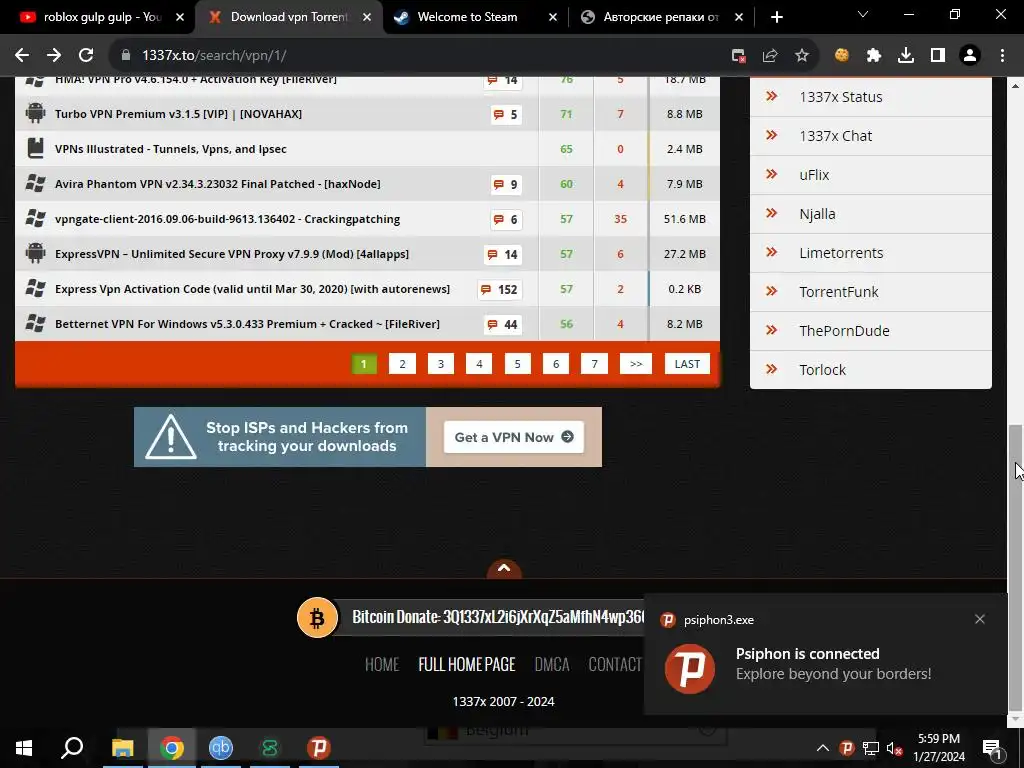This screenshot has height=768, width=1024.
Task: Open the clock and date in taskbar
Action: pos(939,748)
